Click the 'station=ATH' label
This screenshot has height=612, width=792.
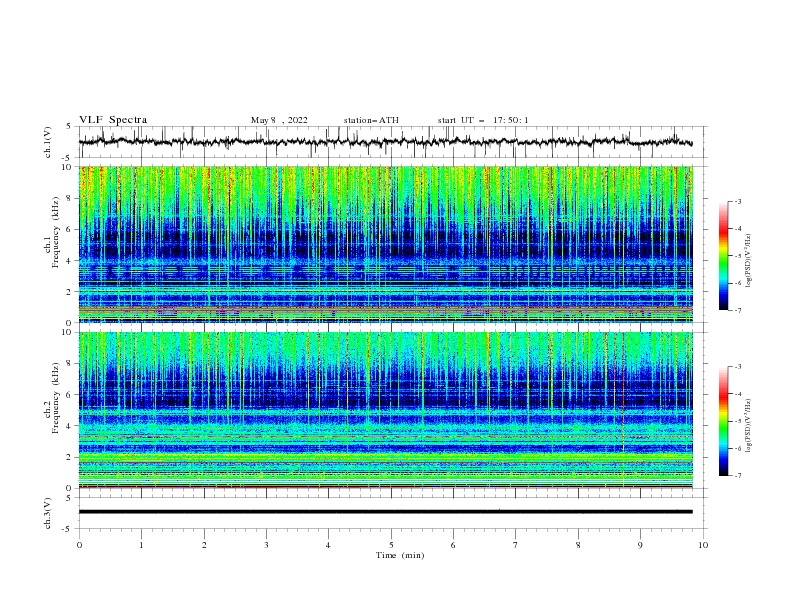pyautogui.click(x=371, y=120)
